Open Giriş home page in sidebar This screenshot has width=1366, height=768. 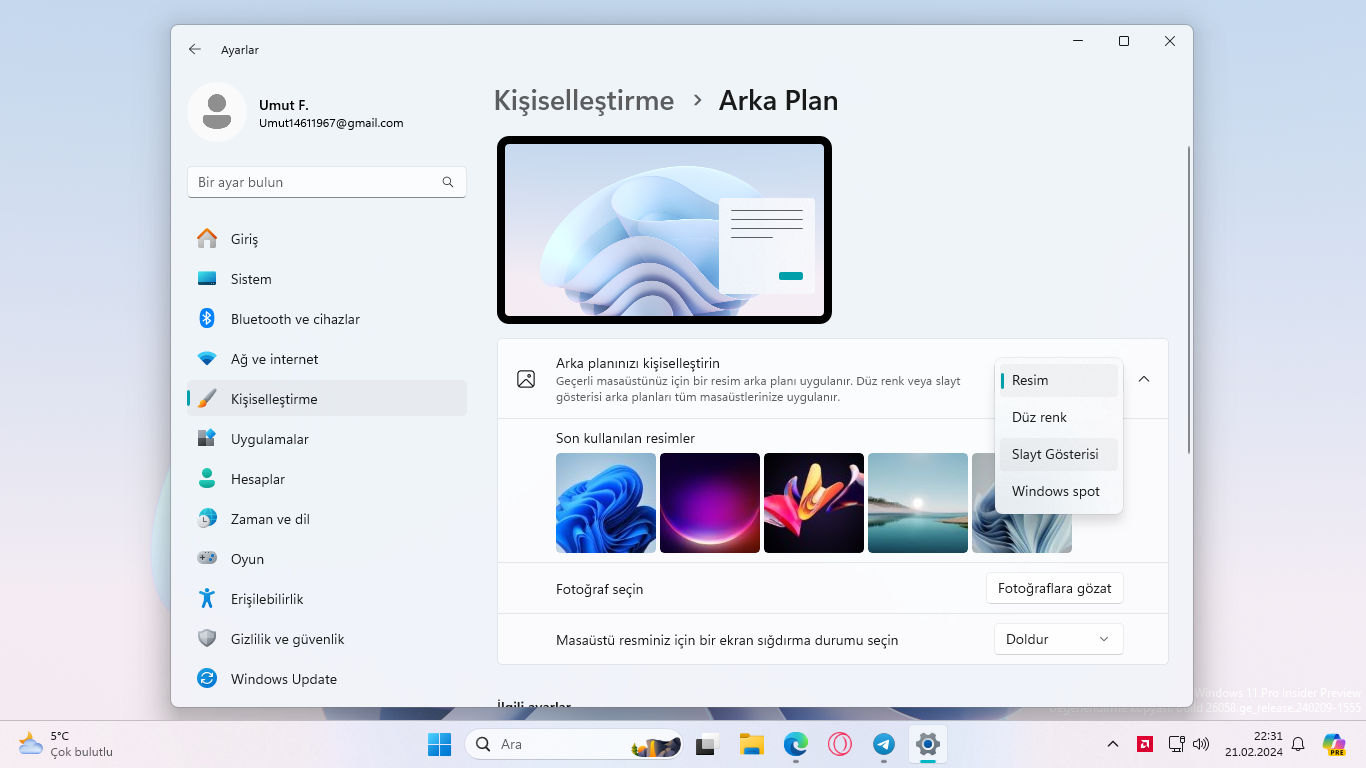pos(327,239)
